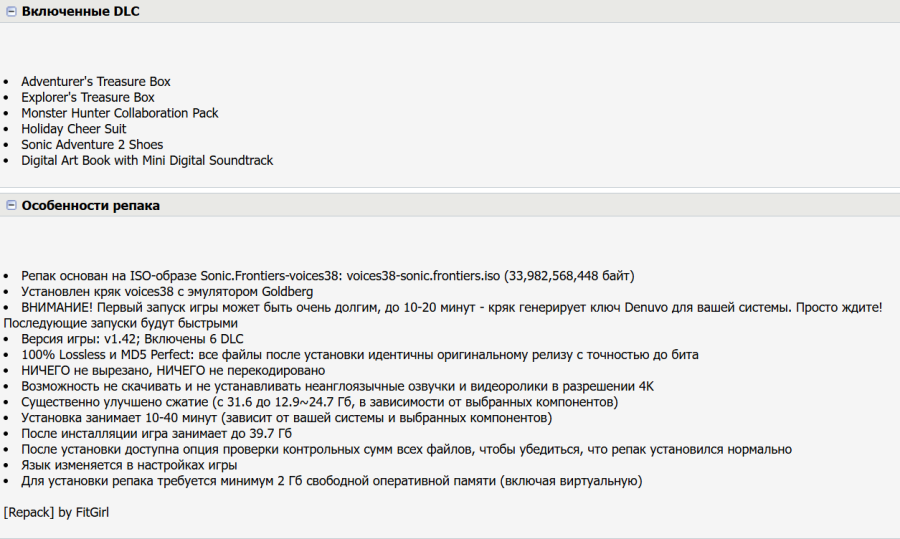Click the Holiday Cheer Suit item
This screenshot has width=900, height=539.
pyautogui.click(x=74, y=129)
